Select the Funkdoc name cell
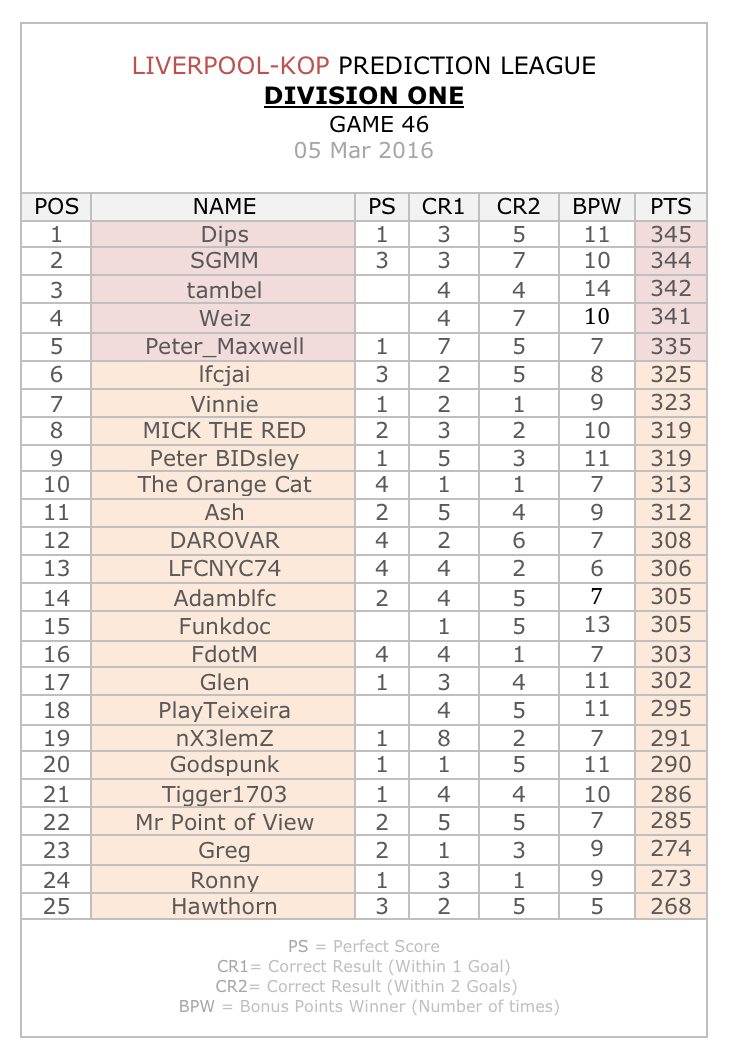Screen dimensions: 730x1062 (223, 626)
